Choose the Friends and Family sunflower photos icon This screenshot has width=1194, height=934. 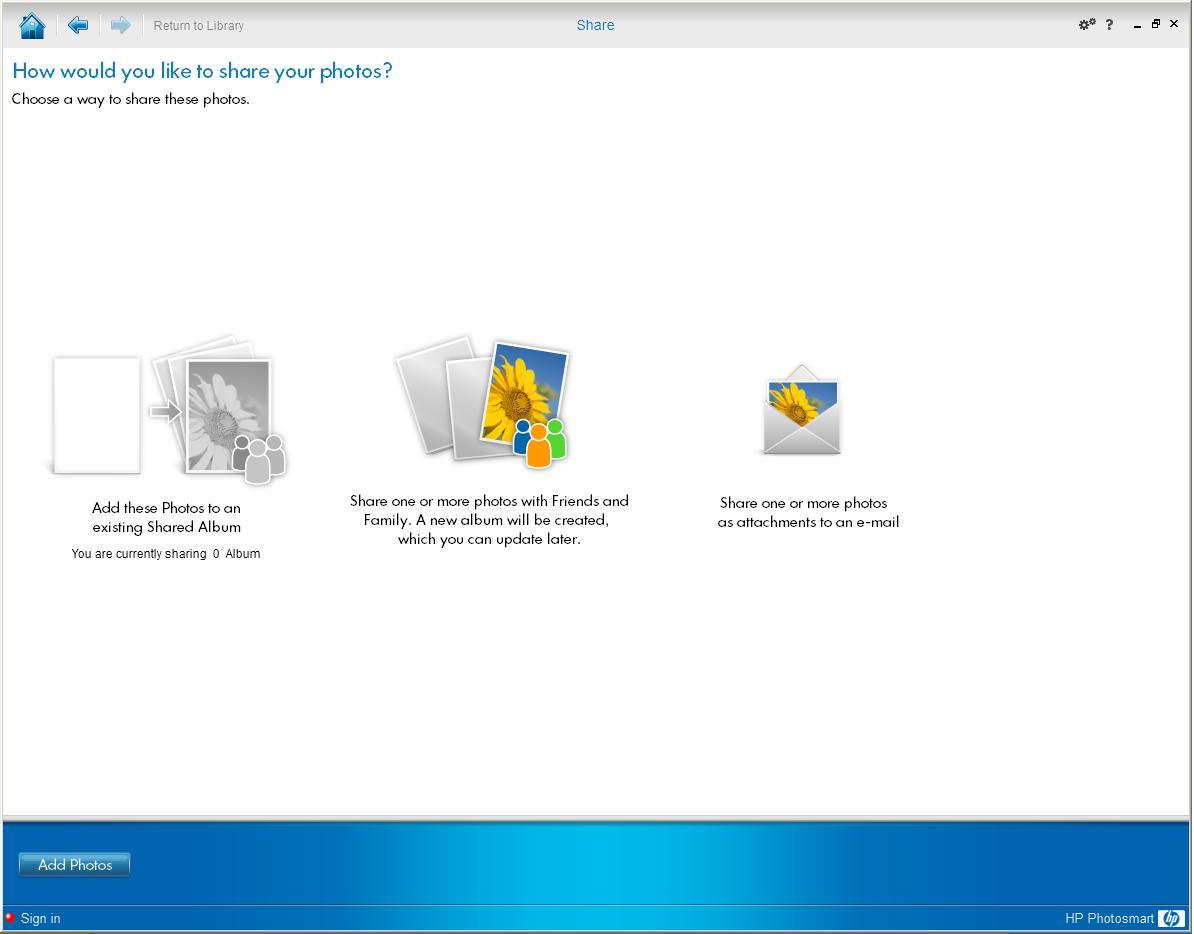click(486, 402)
